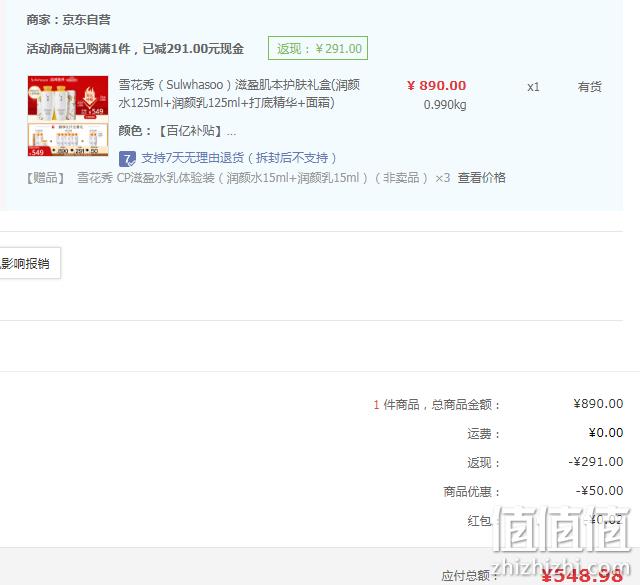
Task: Select the 运费 ¥0.00 value
Action: [606, 433]
